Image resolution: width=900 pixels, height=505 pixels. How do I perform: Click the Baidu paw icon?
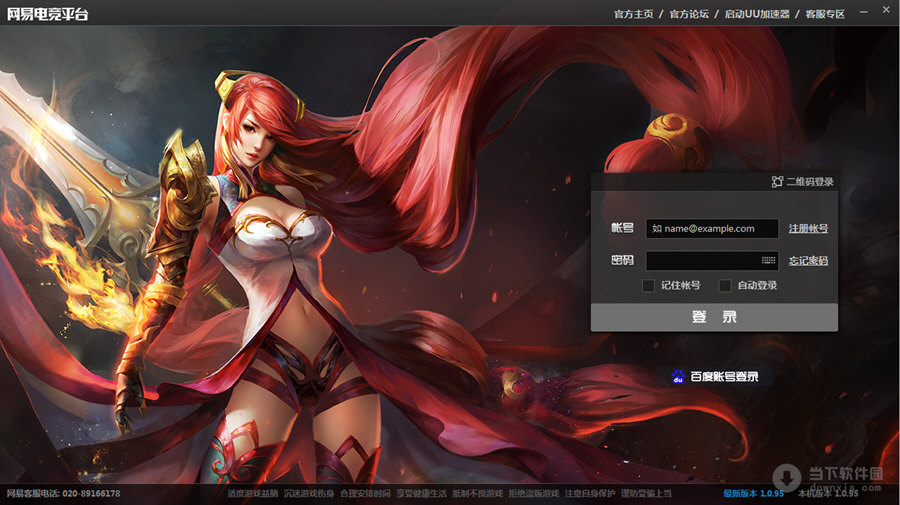[x=678, y=376]
